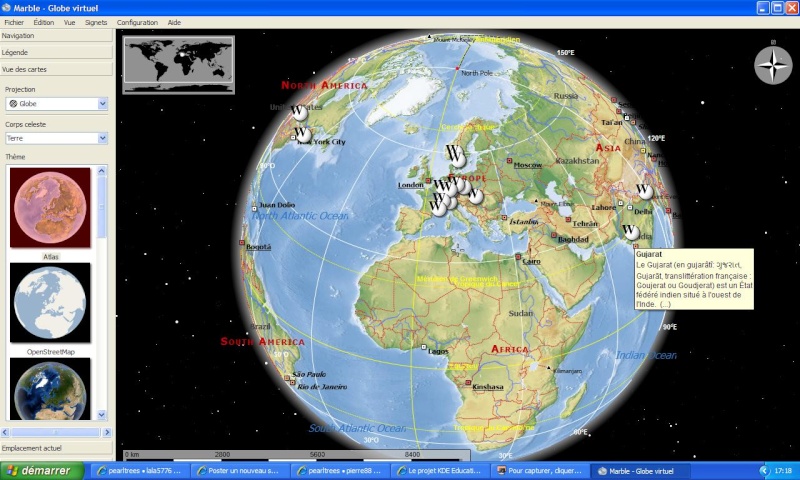Click the Lahore city label
Image resolution: width=800 pixels, height=480 pixels.
(x=604, y=208)
